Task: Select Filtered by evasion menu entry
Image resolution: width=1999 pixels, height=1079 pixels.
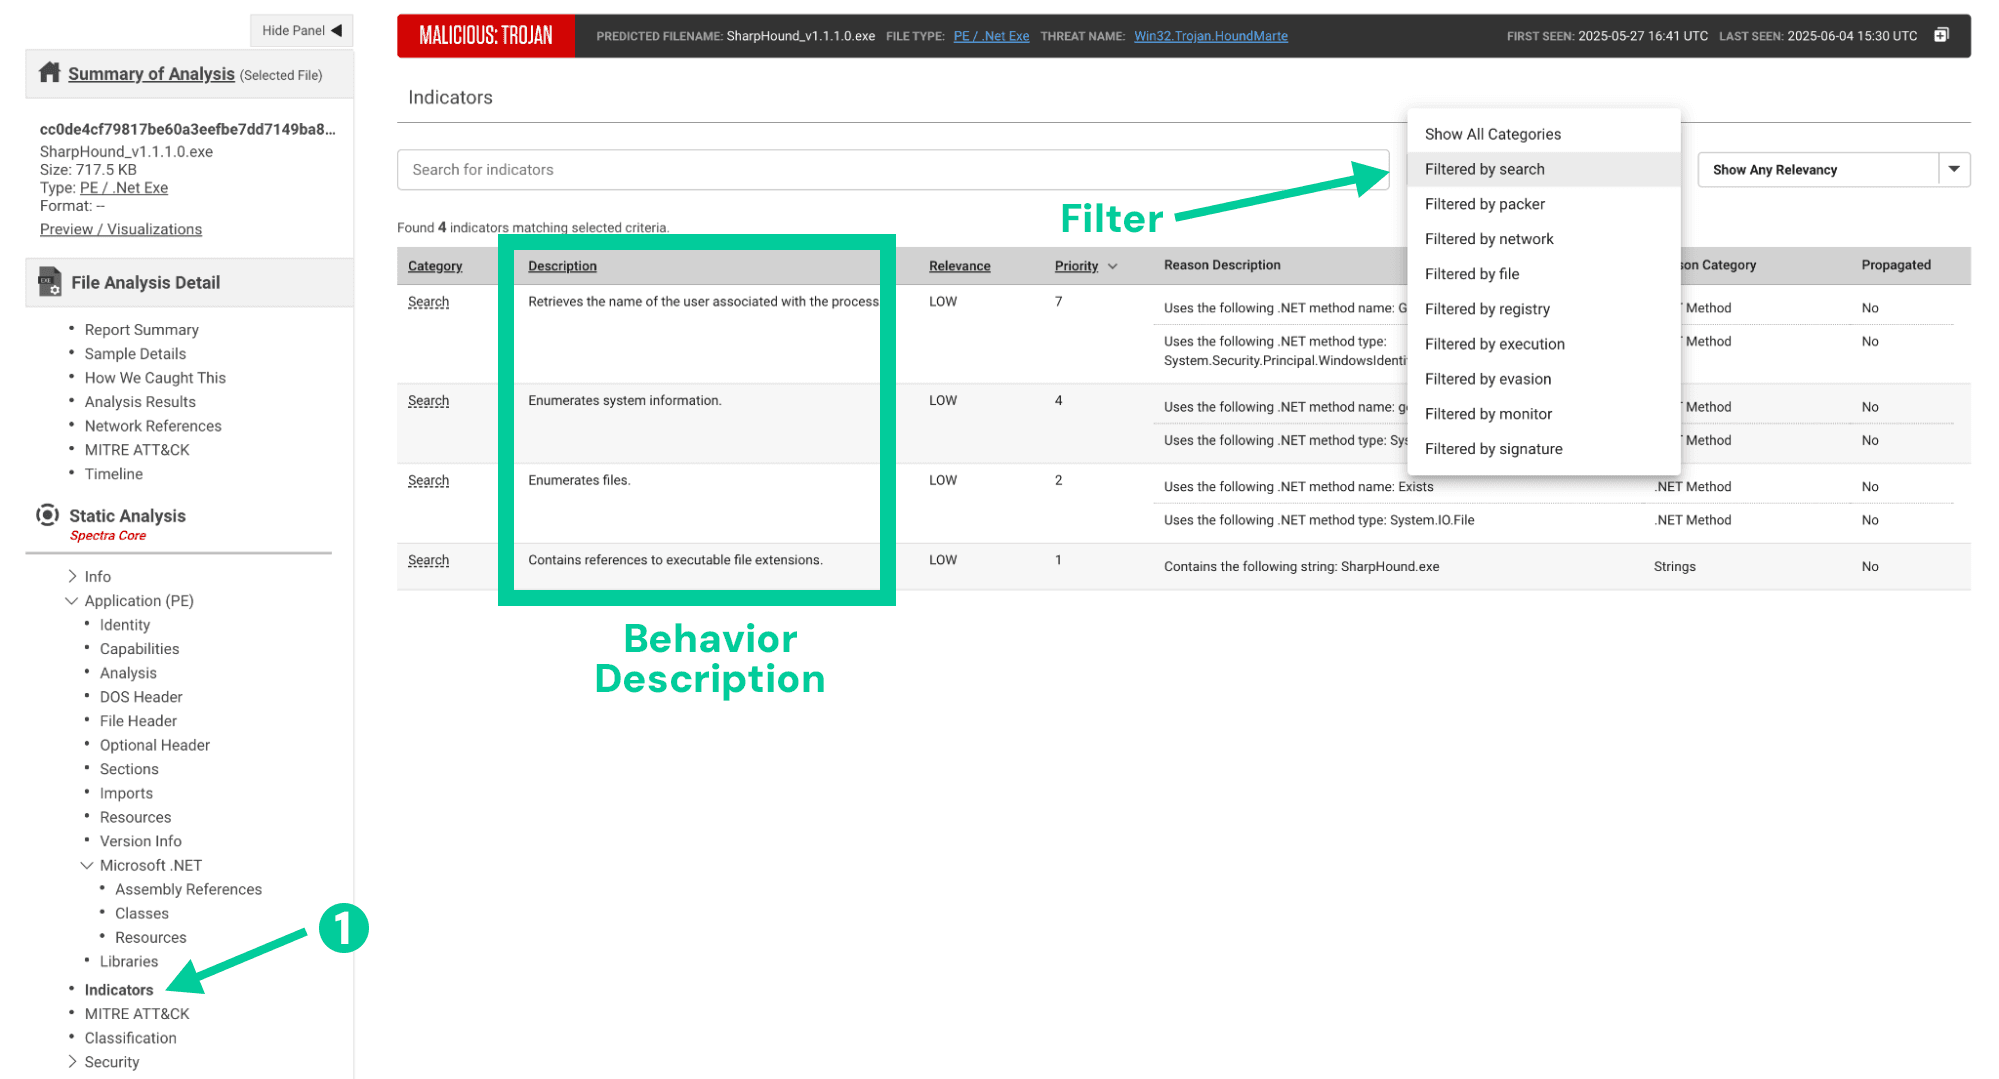Action: pos(1487,378)
